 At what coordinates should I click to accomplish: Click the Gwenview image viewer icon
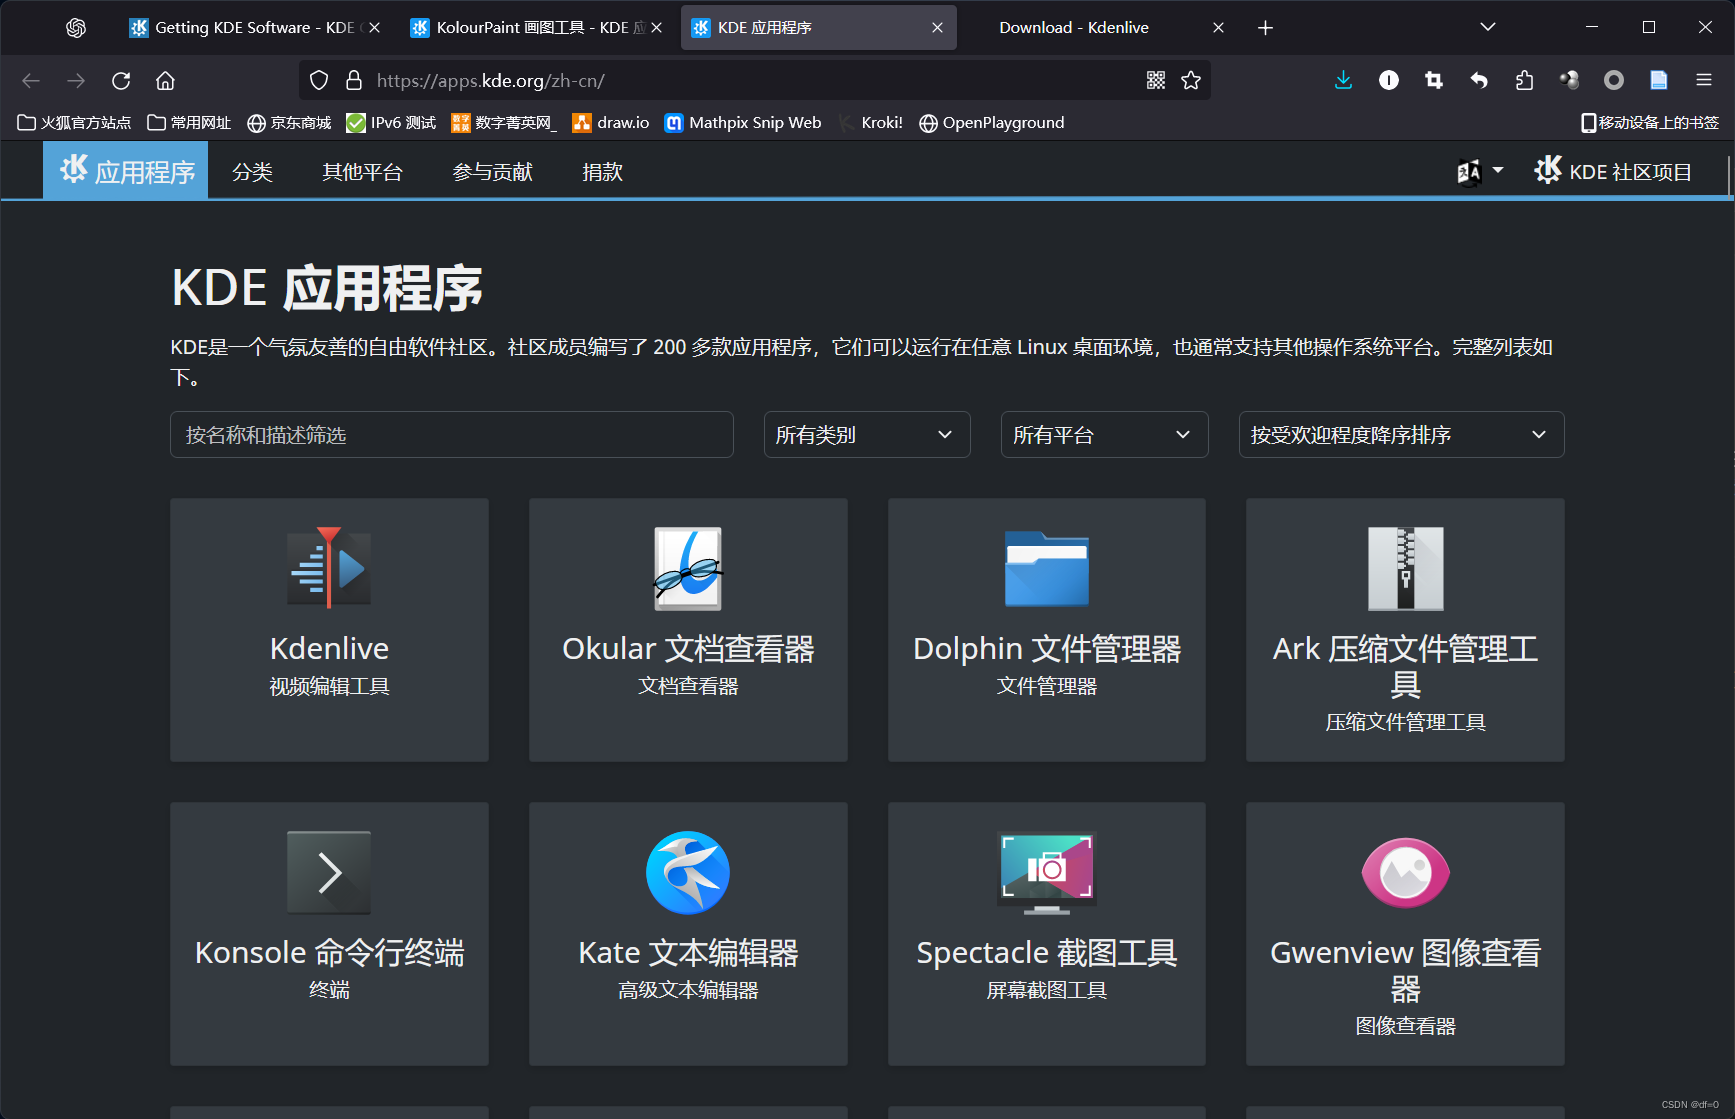click(x=1404, y=872)
